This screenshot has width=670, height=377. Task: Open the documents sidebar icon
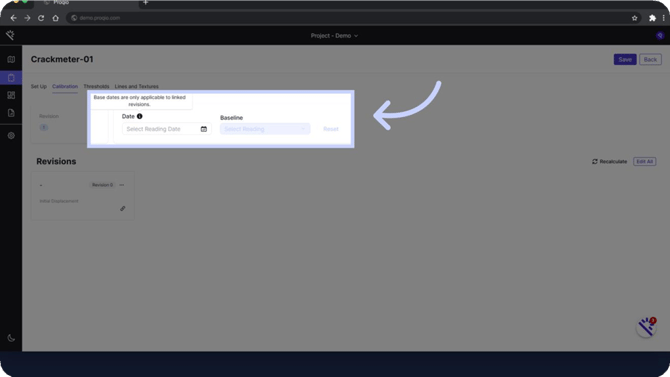click(11, 113)
